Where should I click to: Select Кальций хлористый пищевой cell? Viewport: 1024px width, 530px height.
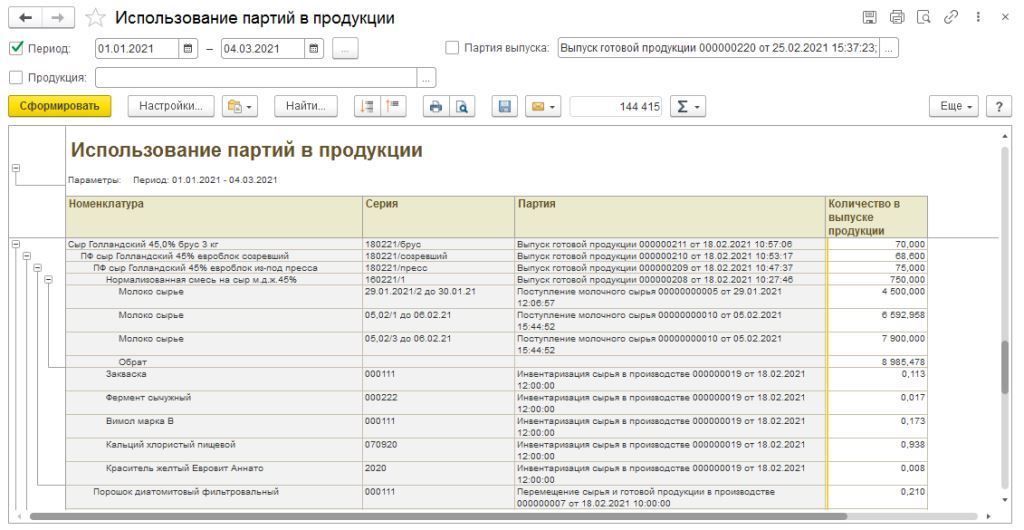click(x=214, y=450)
